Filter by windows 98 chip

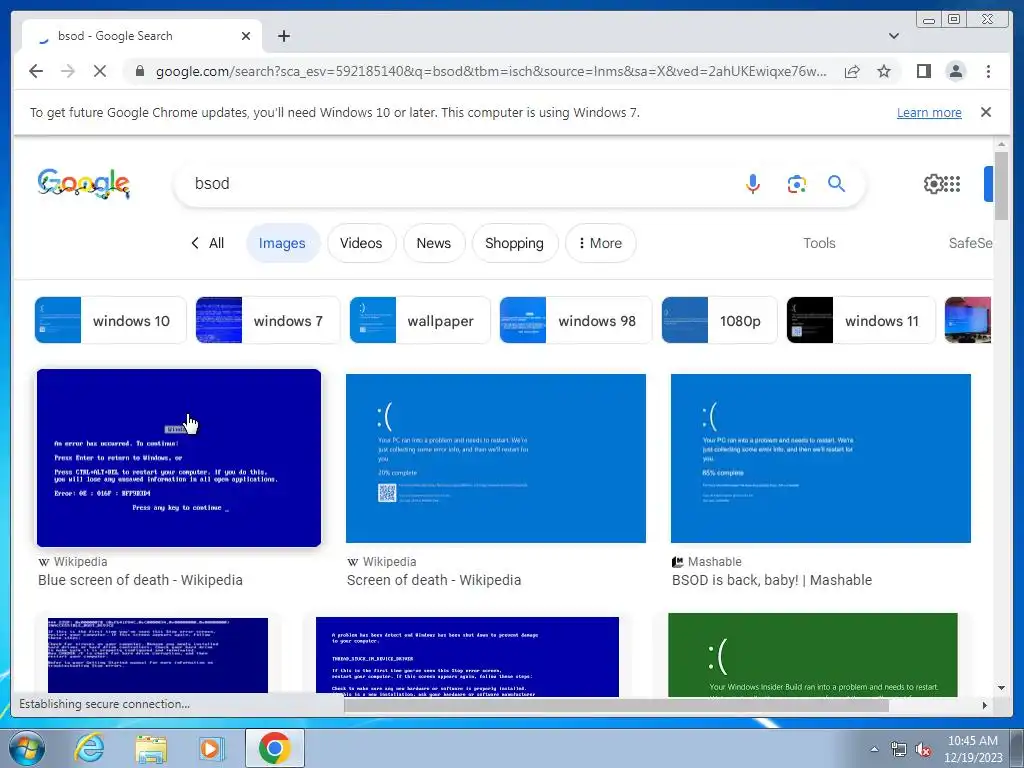(x=575, y=320)
